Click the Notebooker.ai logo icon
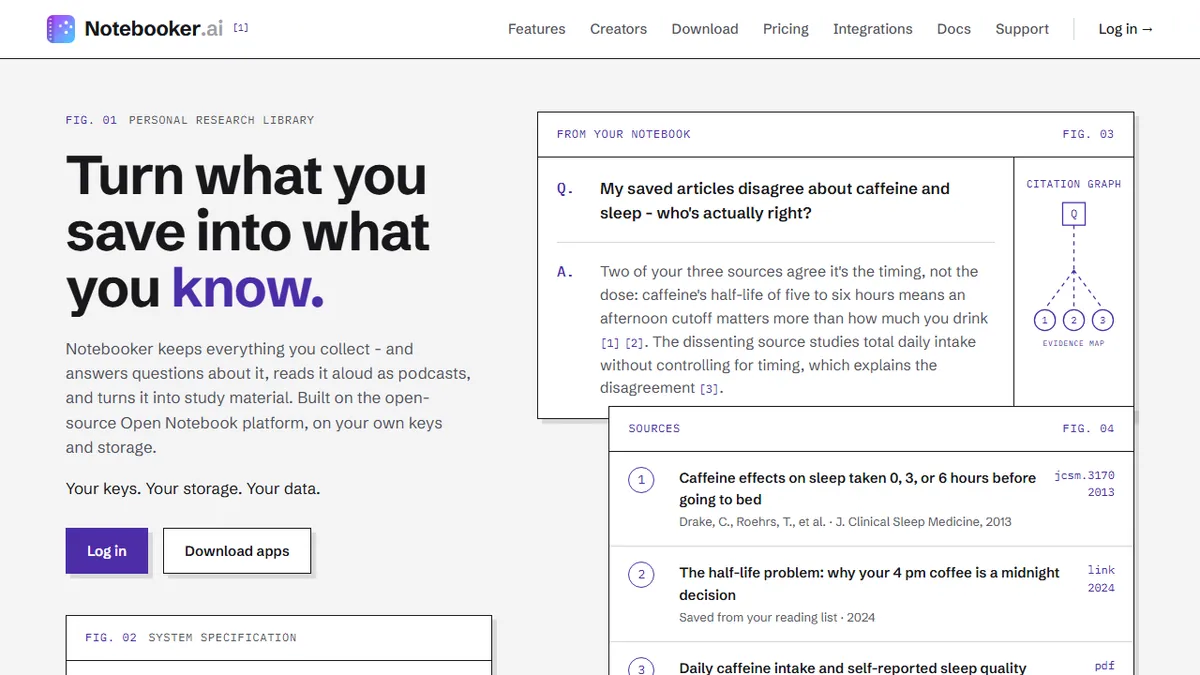This screenshot has width=1200, height=675. click(60, 29)
